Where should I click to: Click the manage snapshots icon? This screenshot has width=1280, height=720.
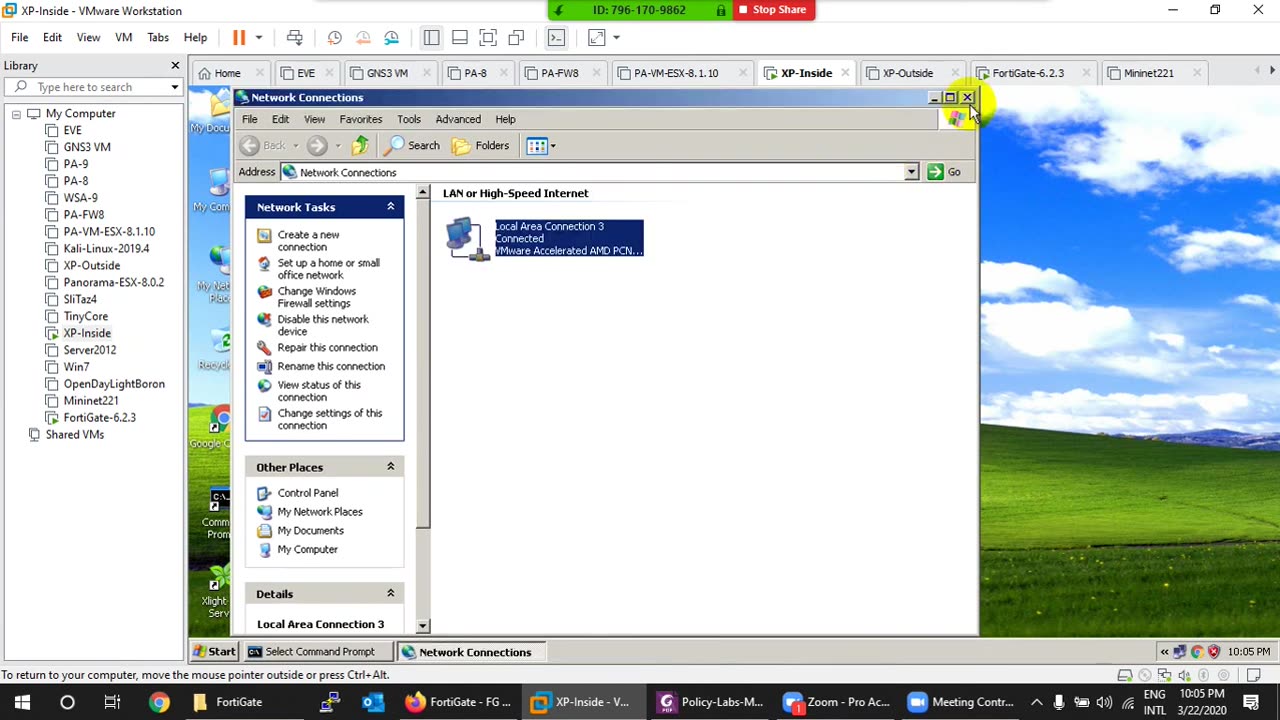[x=392, y=37]
